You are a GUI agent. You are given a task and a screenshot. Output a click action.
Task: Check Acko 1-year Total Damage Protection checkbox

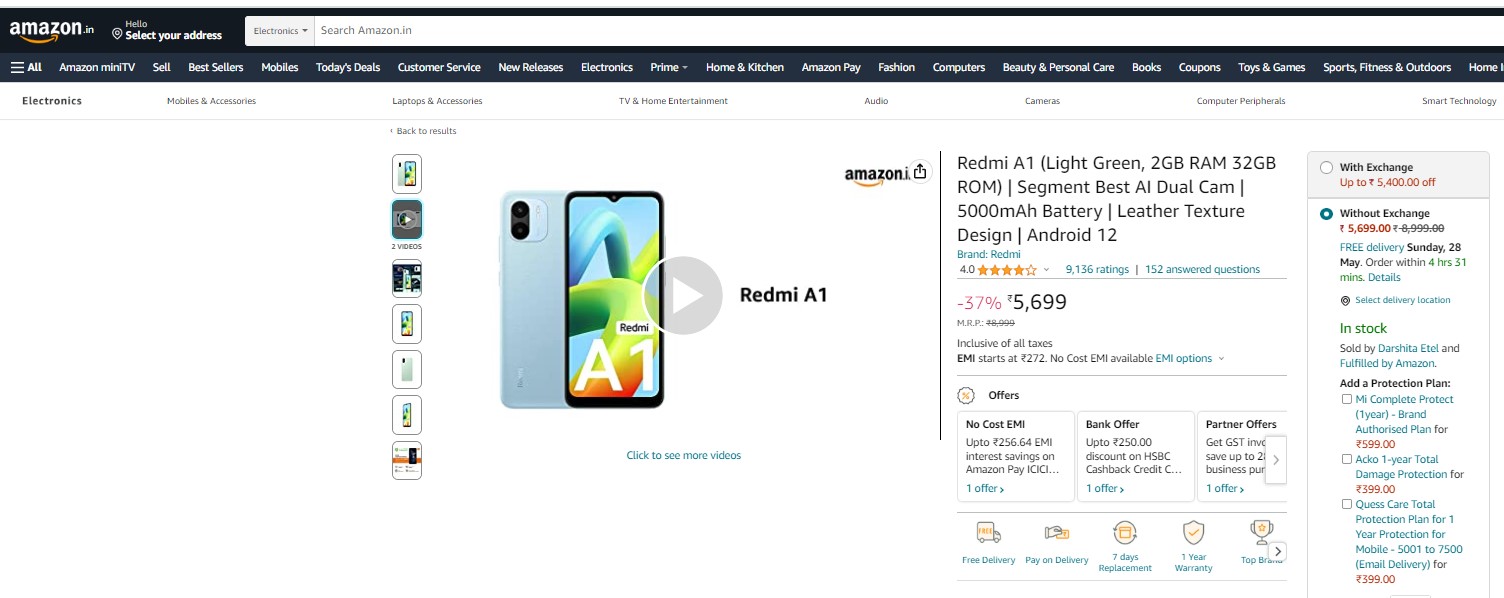click(1346, 459)
